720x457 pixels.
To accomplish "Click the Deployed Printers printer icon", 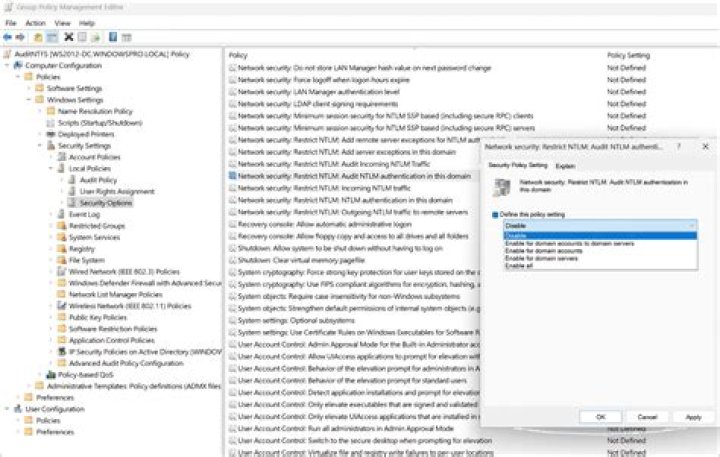I will click(51, 134).
